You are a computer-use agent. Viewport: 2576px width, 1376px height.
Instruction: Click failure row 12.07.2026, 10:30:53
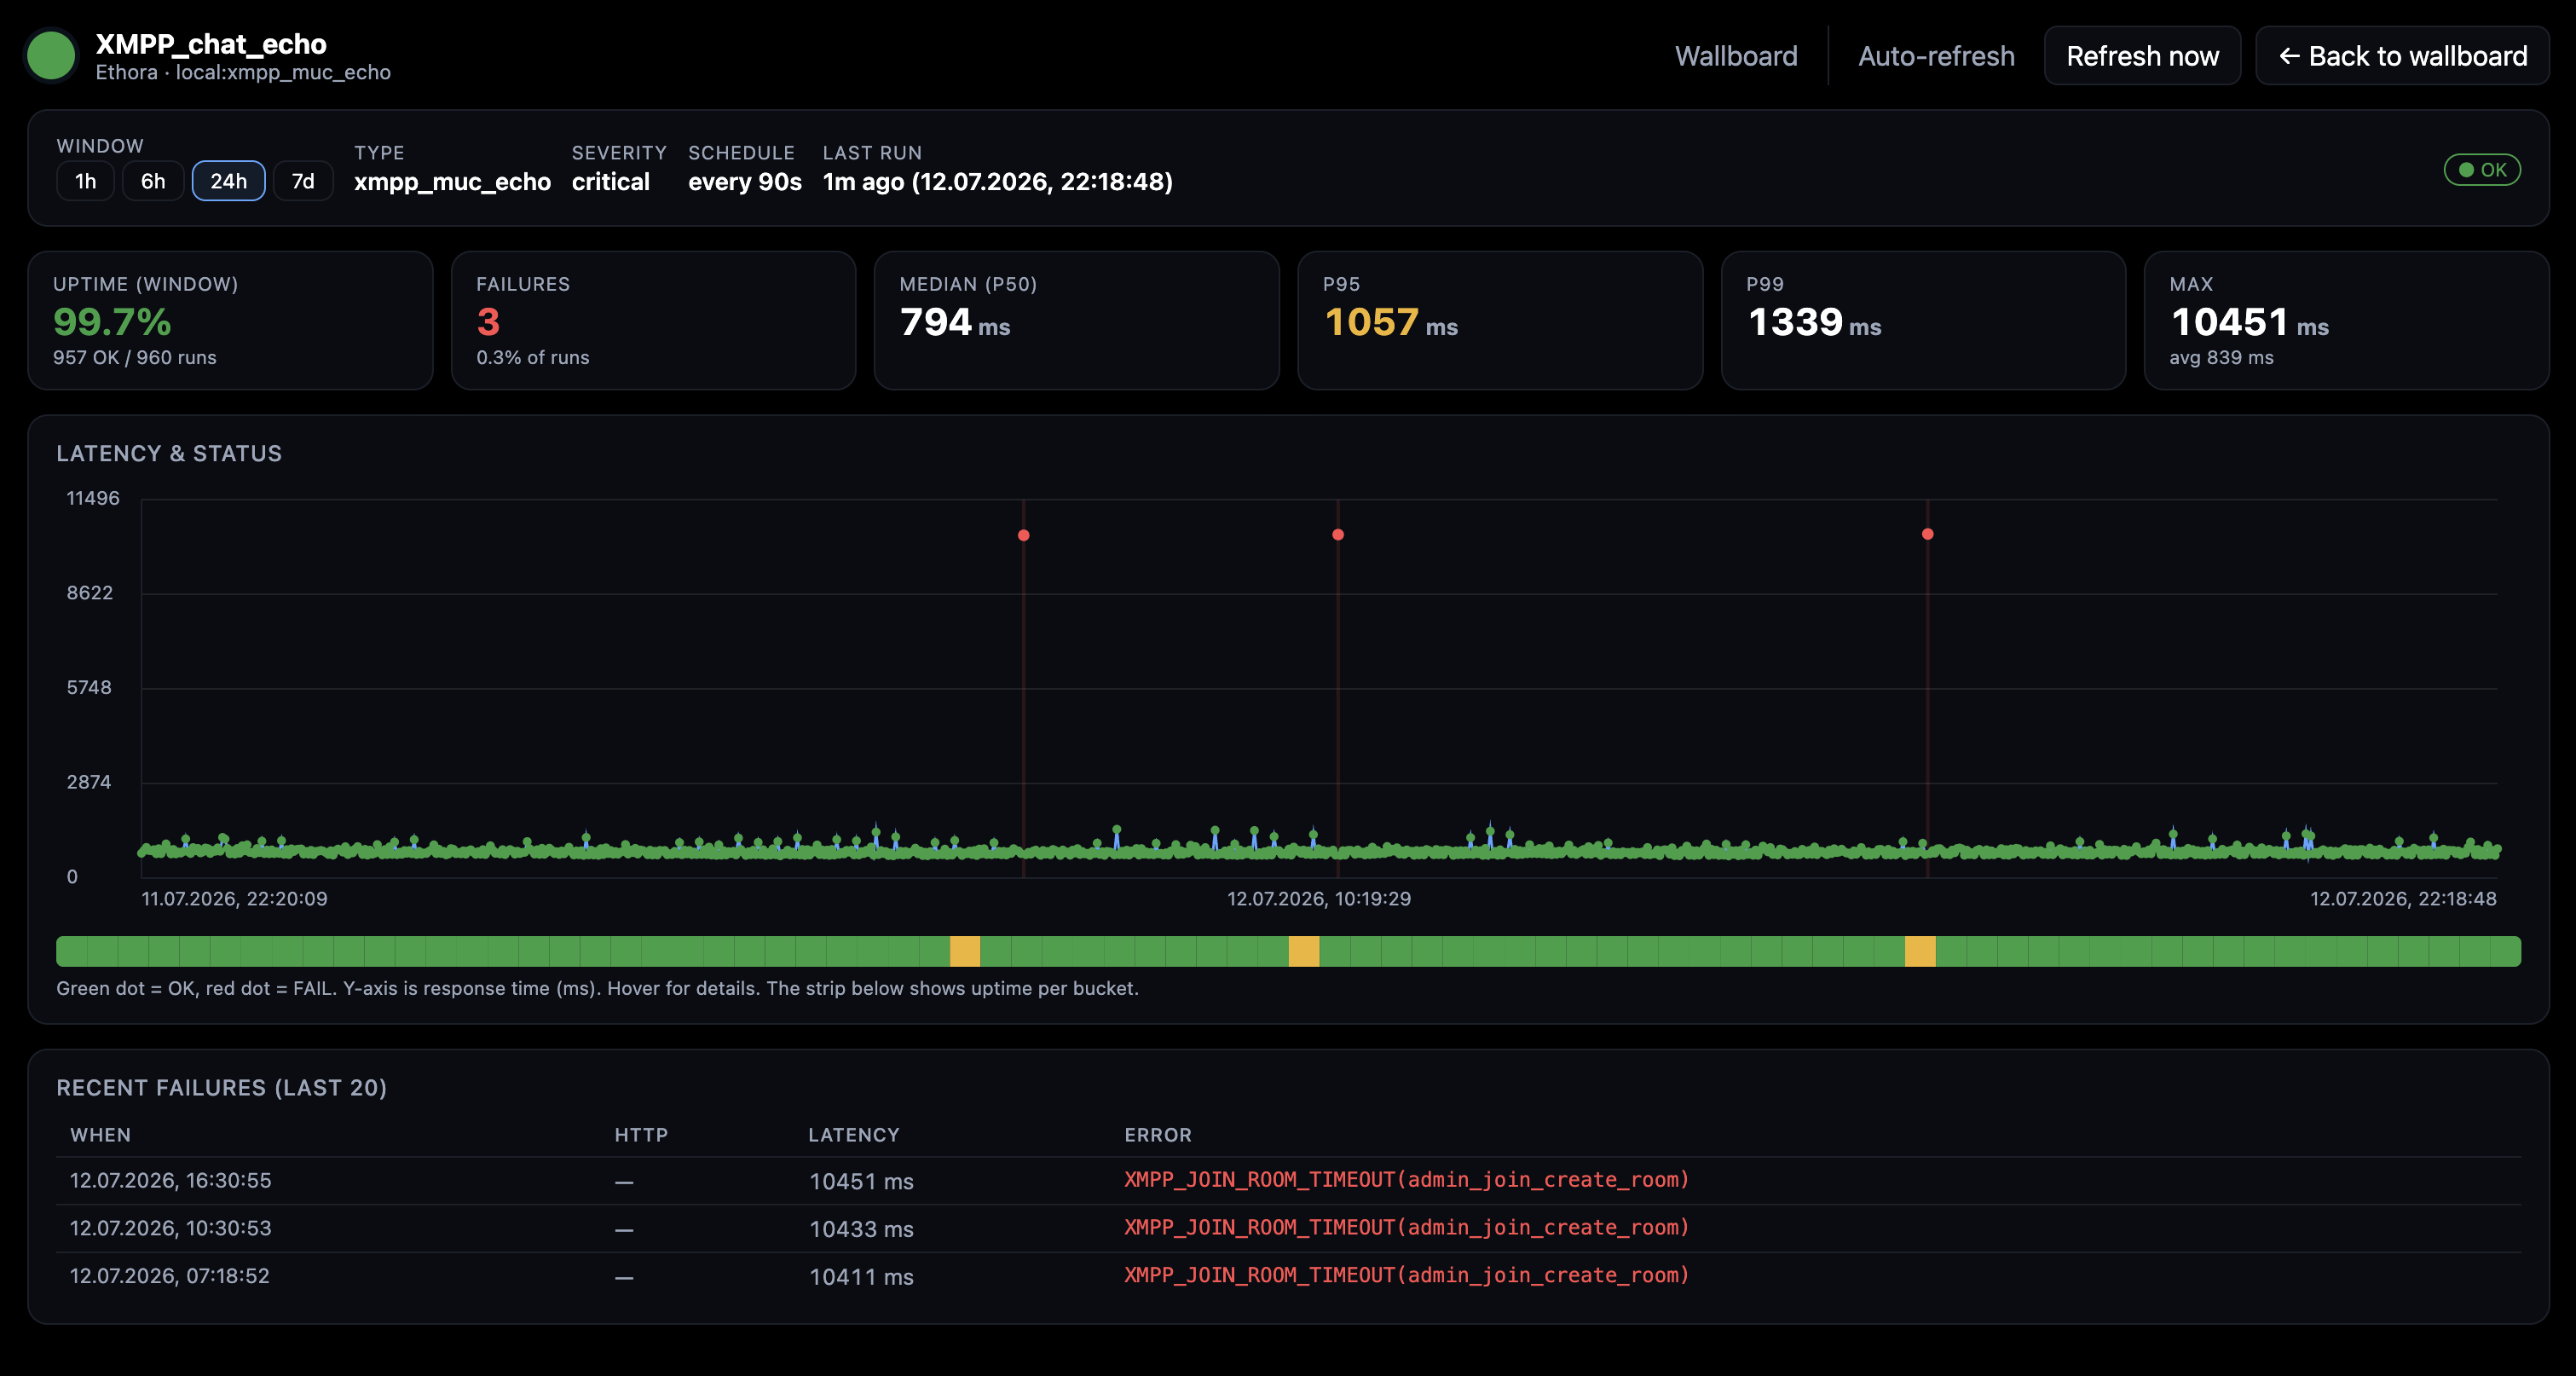coord(1288,1228)
